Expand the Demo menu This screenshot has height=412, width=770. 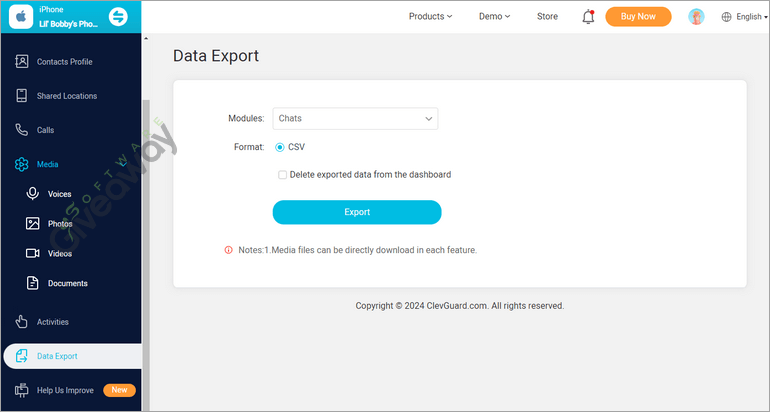pyautogui.click(x=494, y=17)
